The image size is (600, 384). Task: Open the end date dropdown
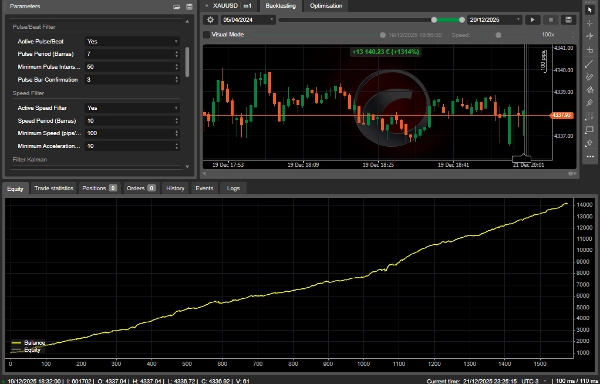click(495, 20)
